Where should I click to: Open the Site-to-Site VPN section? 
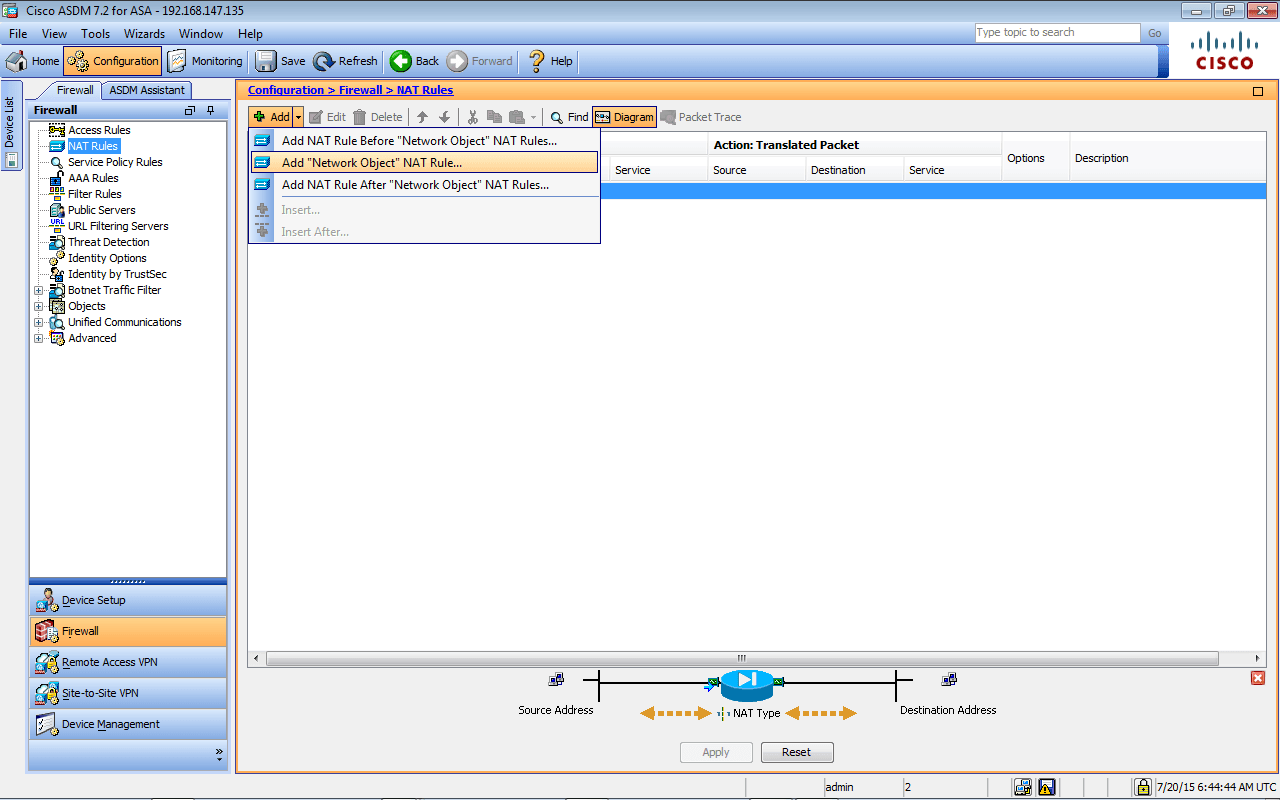click(128, 693)
